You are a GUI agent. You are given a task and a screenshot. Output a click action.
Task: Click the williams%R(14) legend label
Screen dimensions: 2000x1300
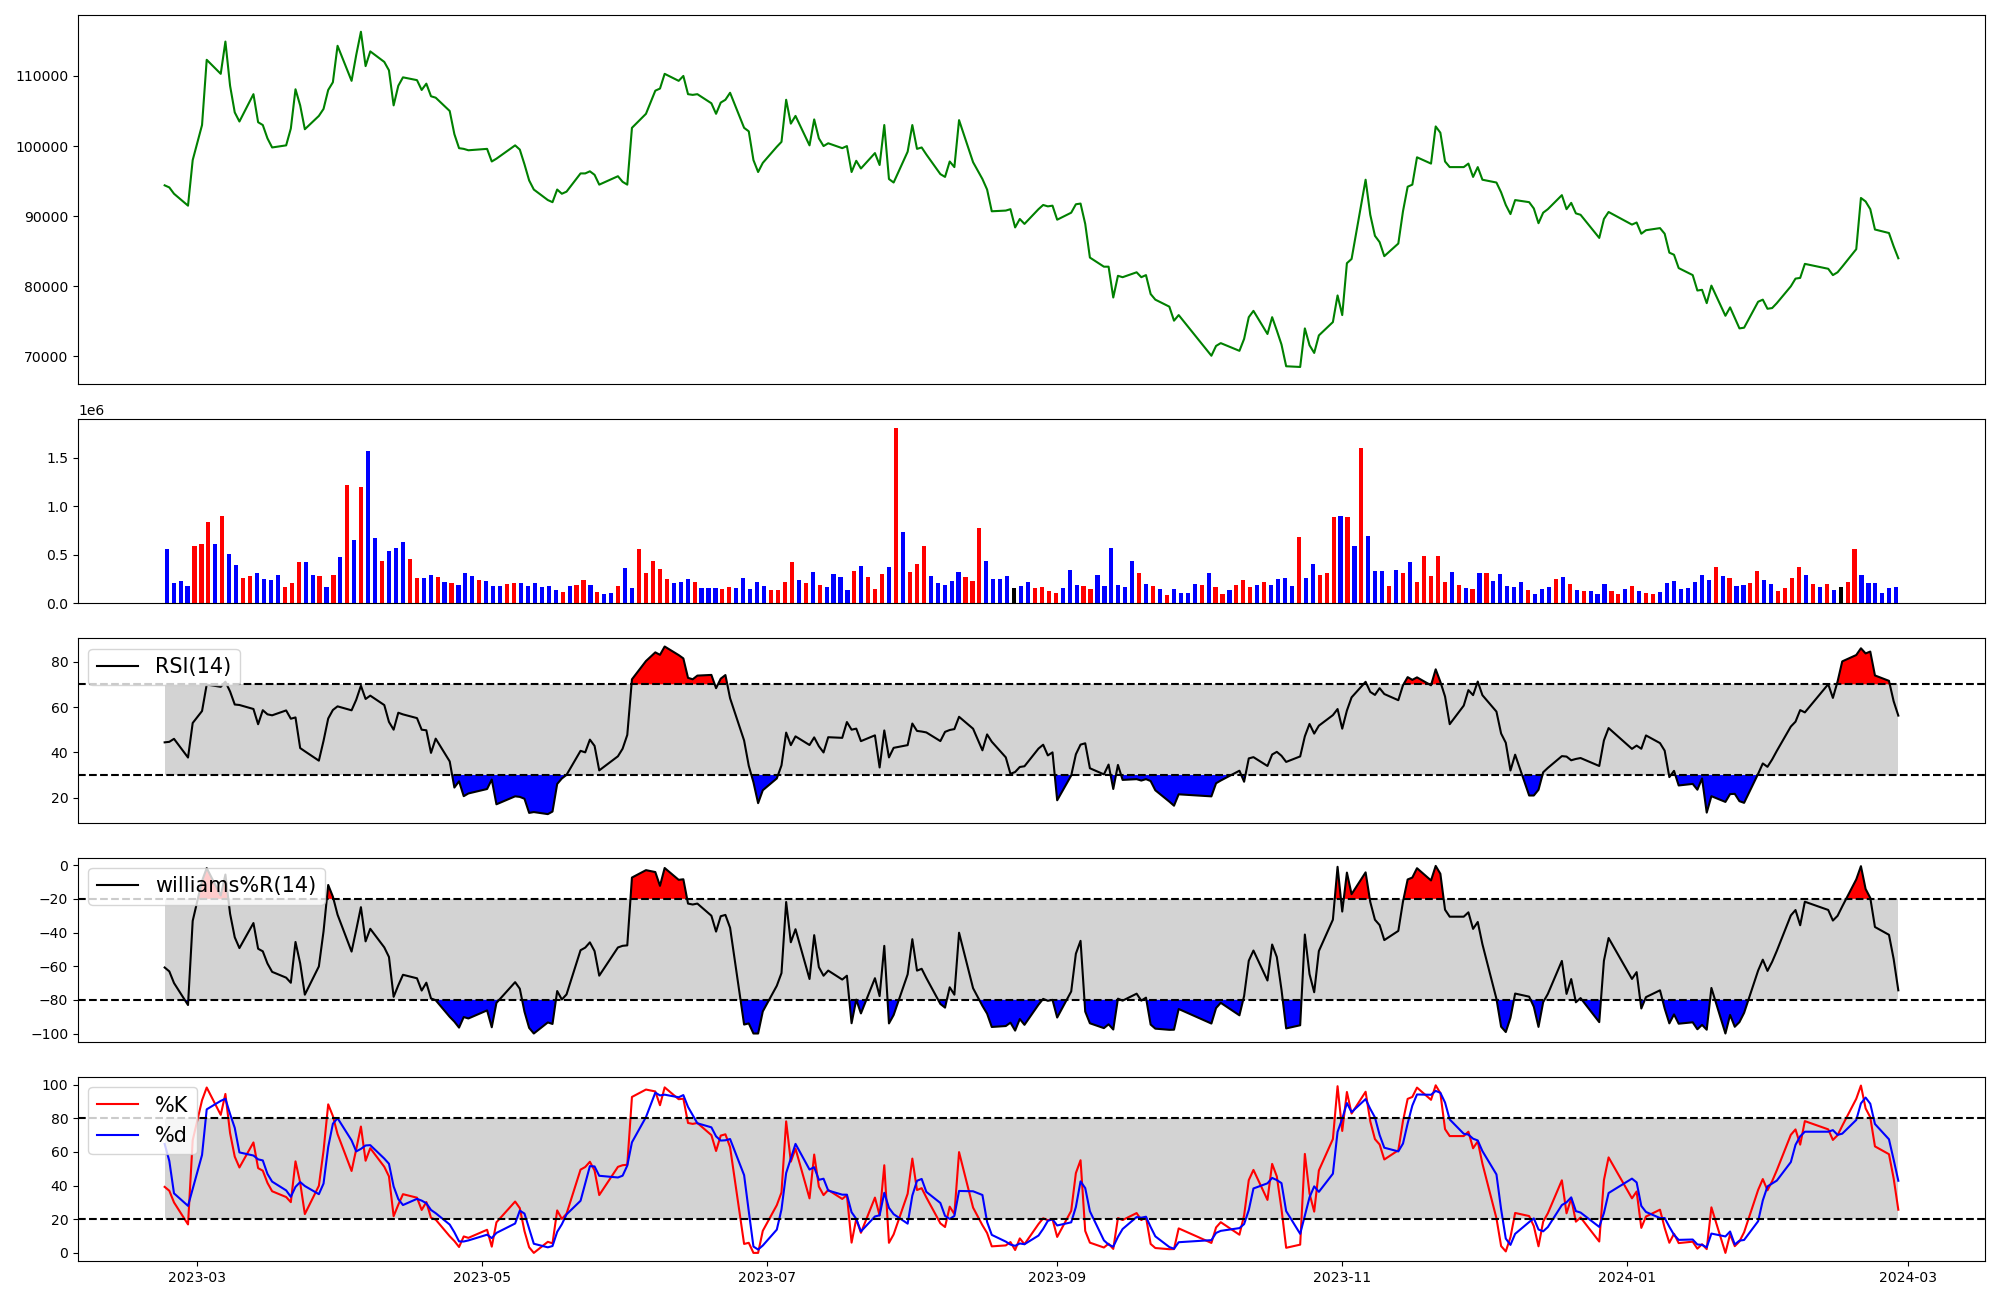coord(235,885)
